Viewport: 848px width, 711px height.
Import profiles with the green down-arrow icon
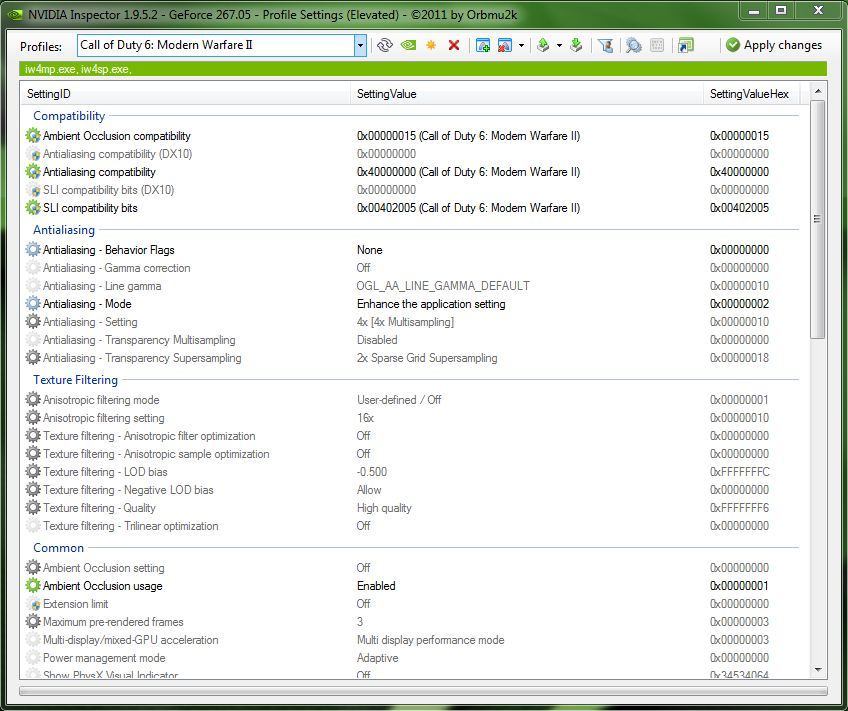click(x=576, y=45)
